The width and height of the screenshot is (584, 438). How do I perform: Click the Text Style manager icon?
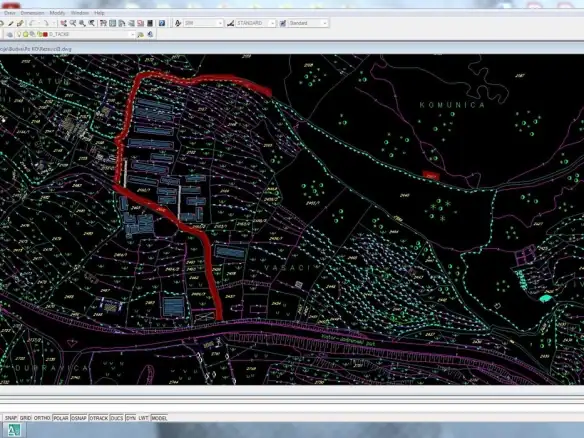(178, 23)
